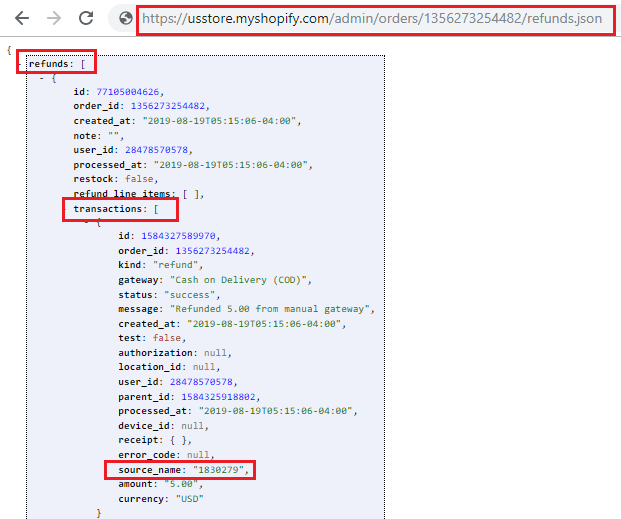Select the transaction user_id value 28478570578
The image size is (621, 519).
click(x=201, y=382)
